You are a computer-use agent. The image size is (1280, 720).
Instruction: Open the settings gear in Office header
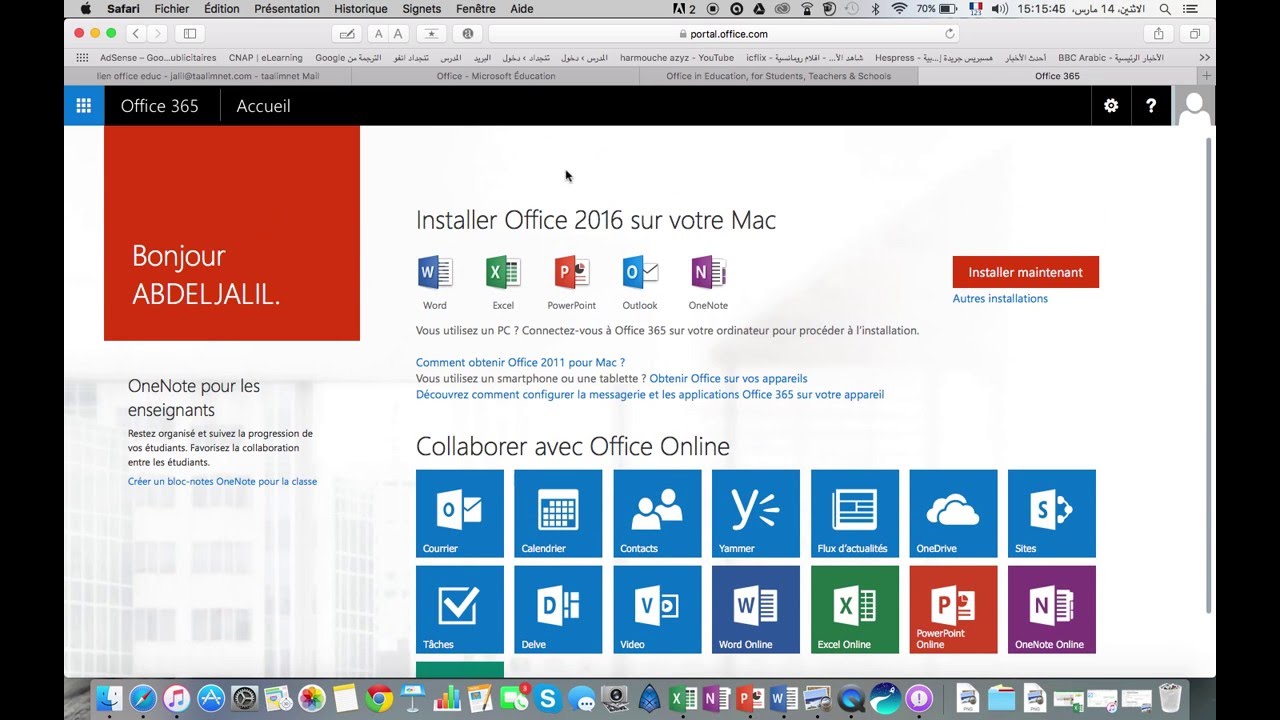[x=1111, y=105]
